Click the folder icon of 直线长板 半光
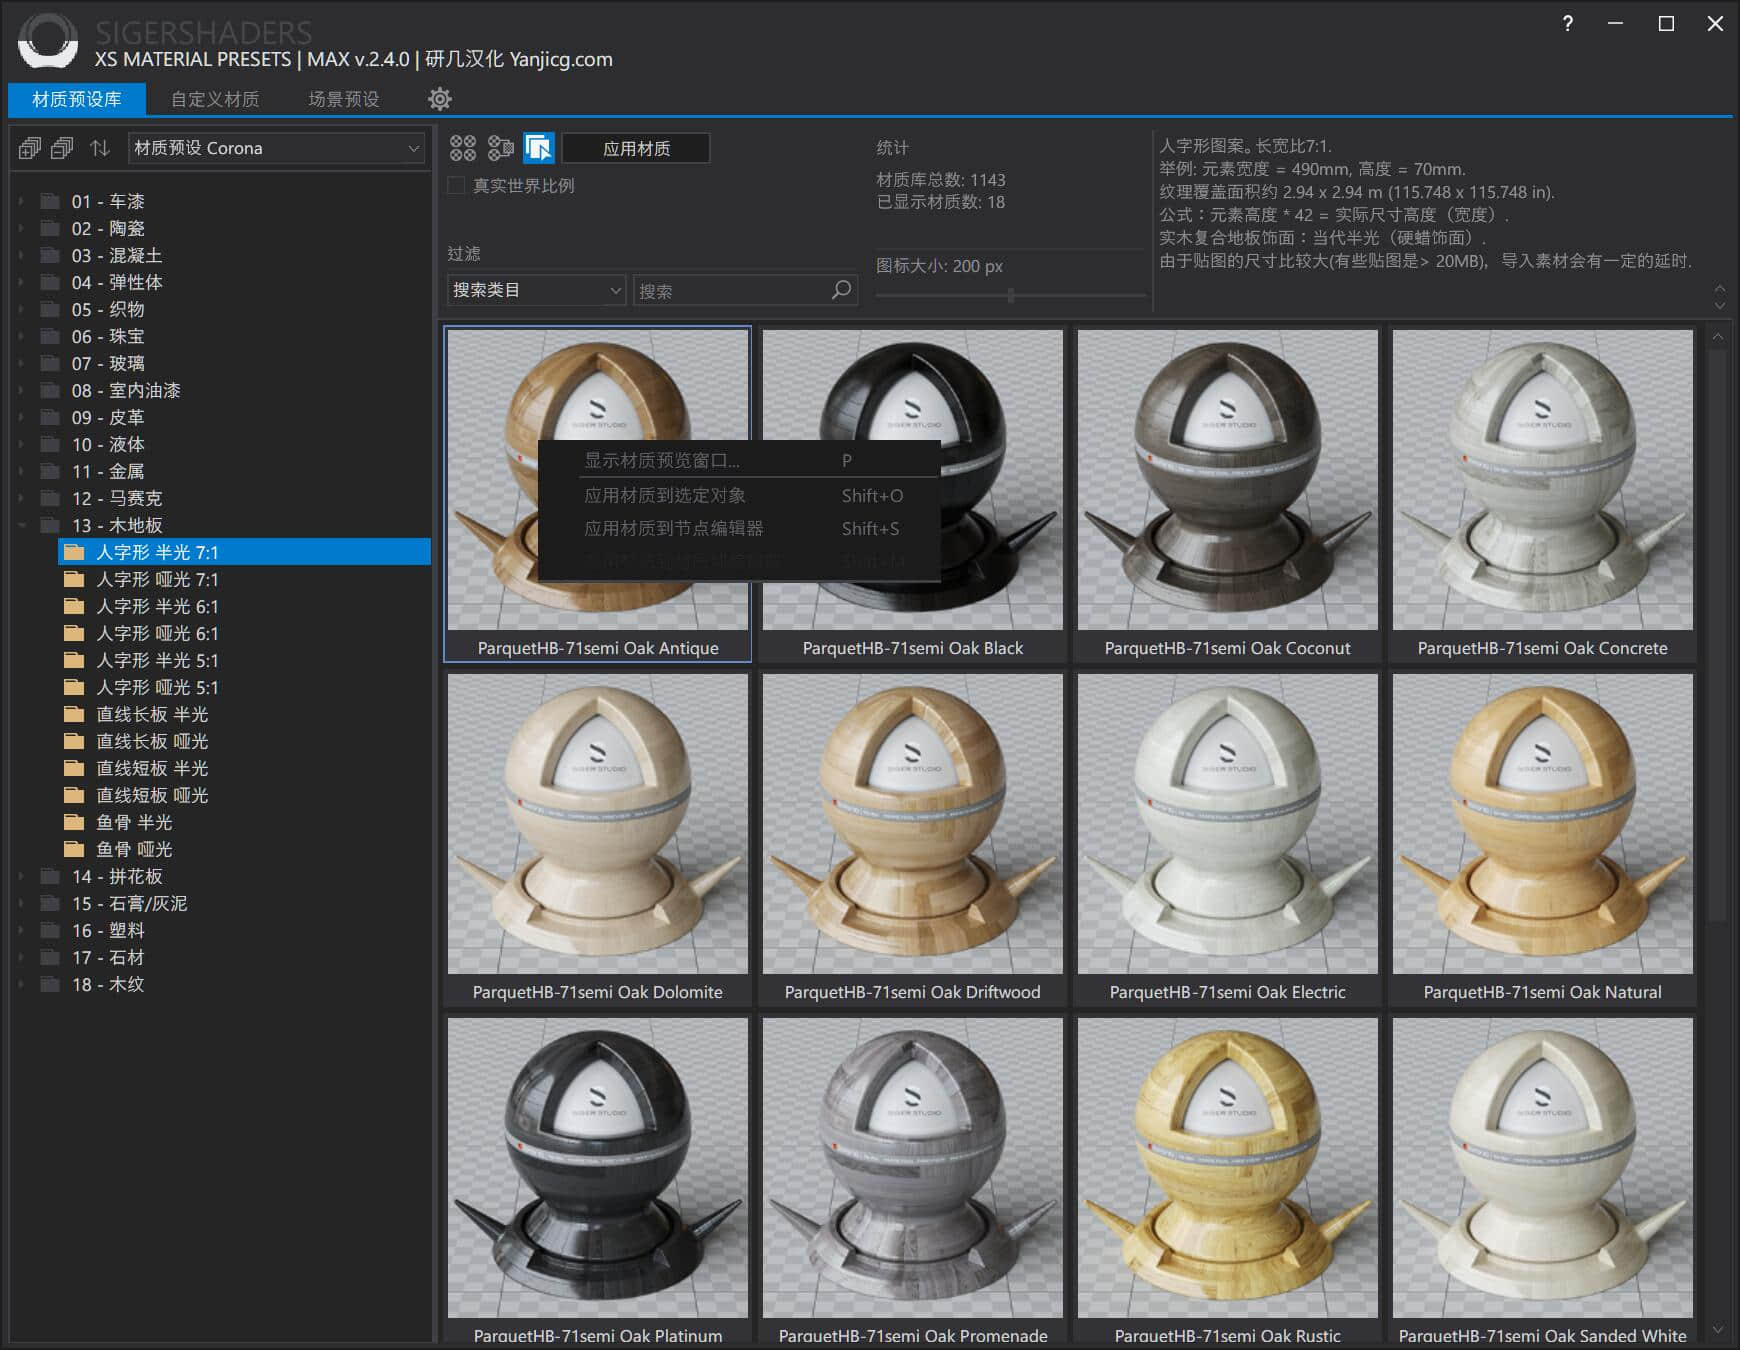 (74, 714)
